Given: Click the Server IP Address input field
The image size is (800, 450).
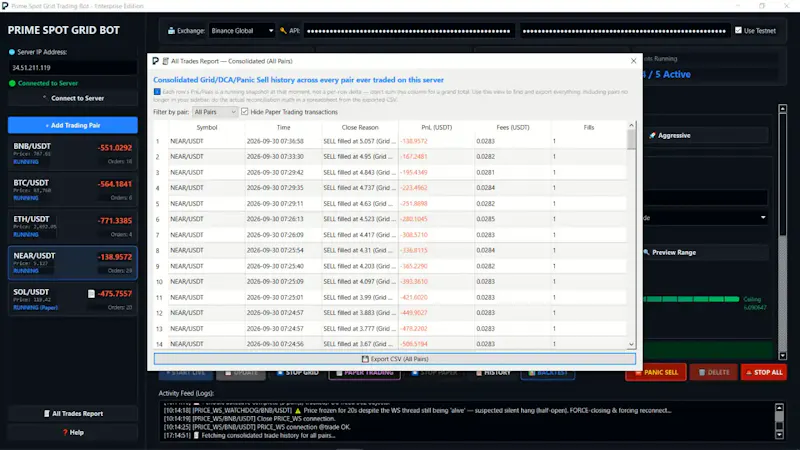Looking at the screenshot, I should click(x=72, y=67).
